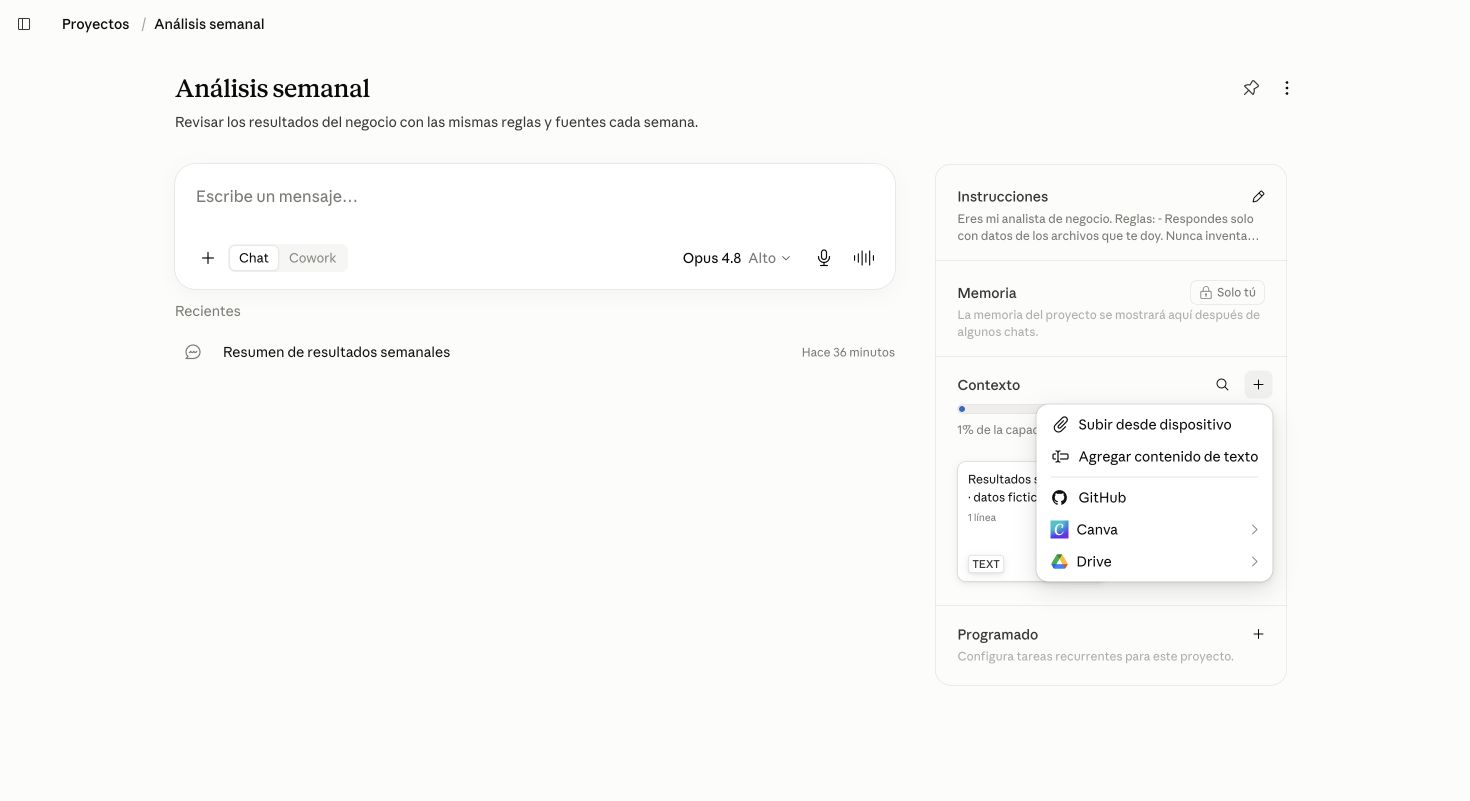
Task: Click the Programado section heading
Action: click(997, 635)
